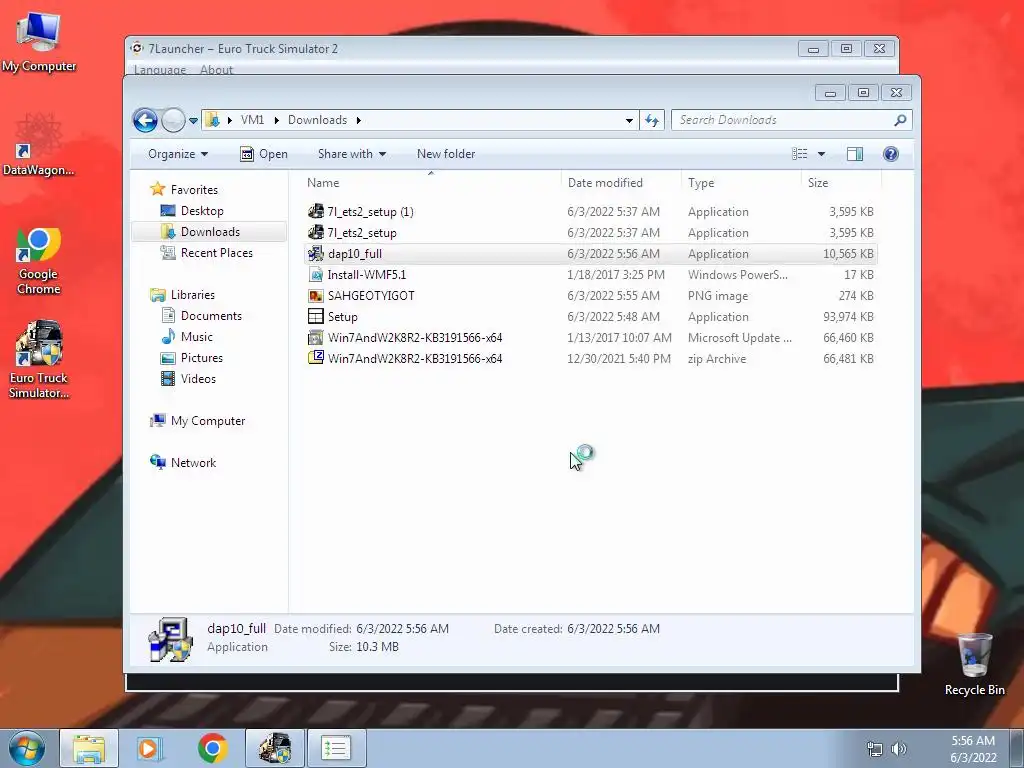Expand the address bar history dropdown
The width and height of the screenshot is (1024, 768).
(x=629, y=121)
